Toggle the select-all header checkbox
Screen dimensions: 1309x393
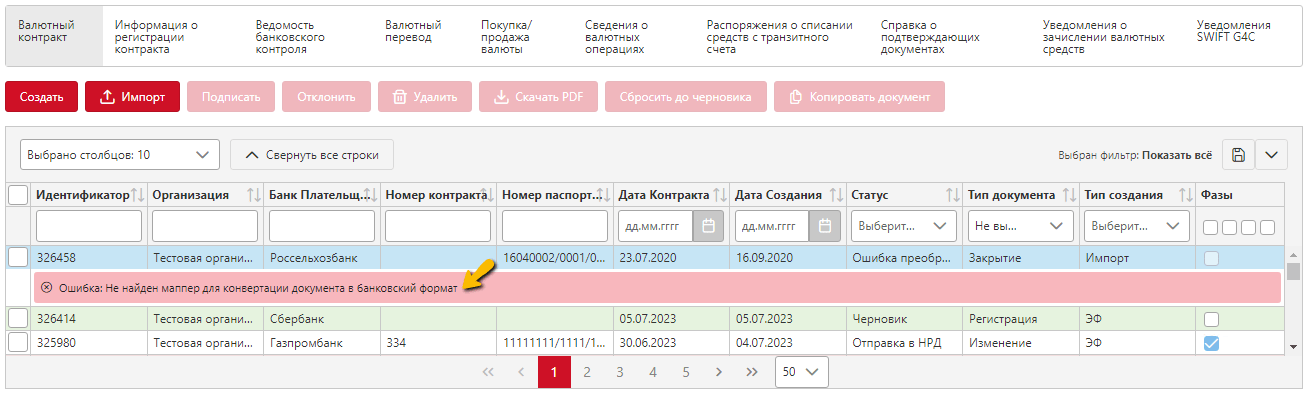[18, 195]
